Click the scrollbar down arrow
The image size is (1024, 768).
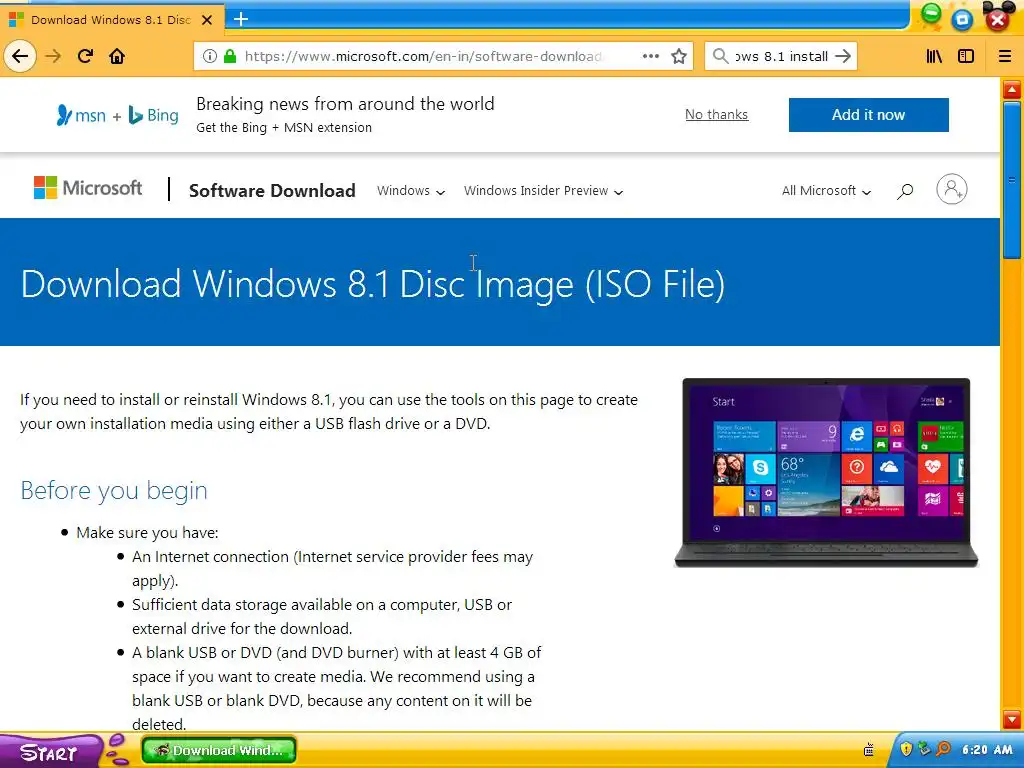click(1012, 720)
